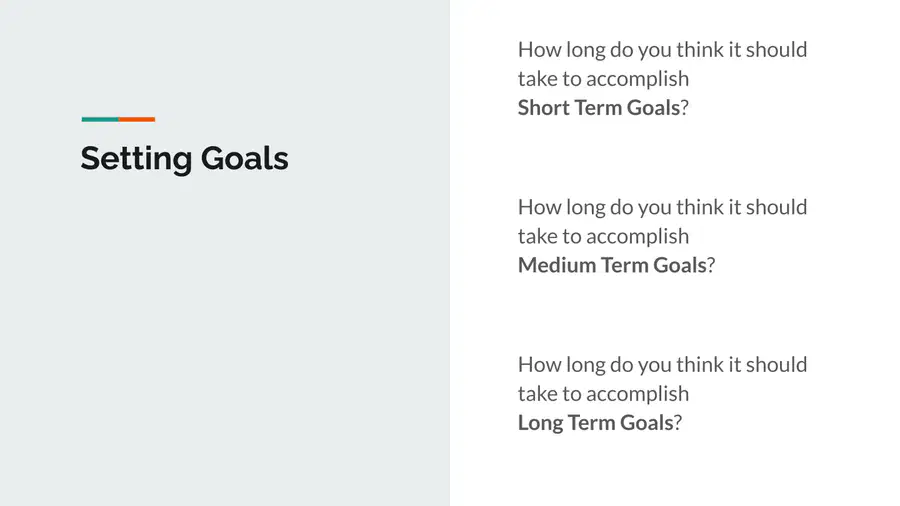Click the question mark after Long Term Goals
The width and height of the screenshot is (900, 506).
[x=678, y=423]
